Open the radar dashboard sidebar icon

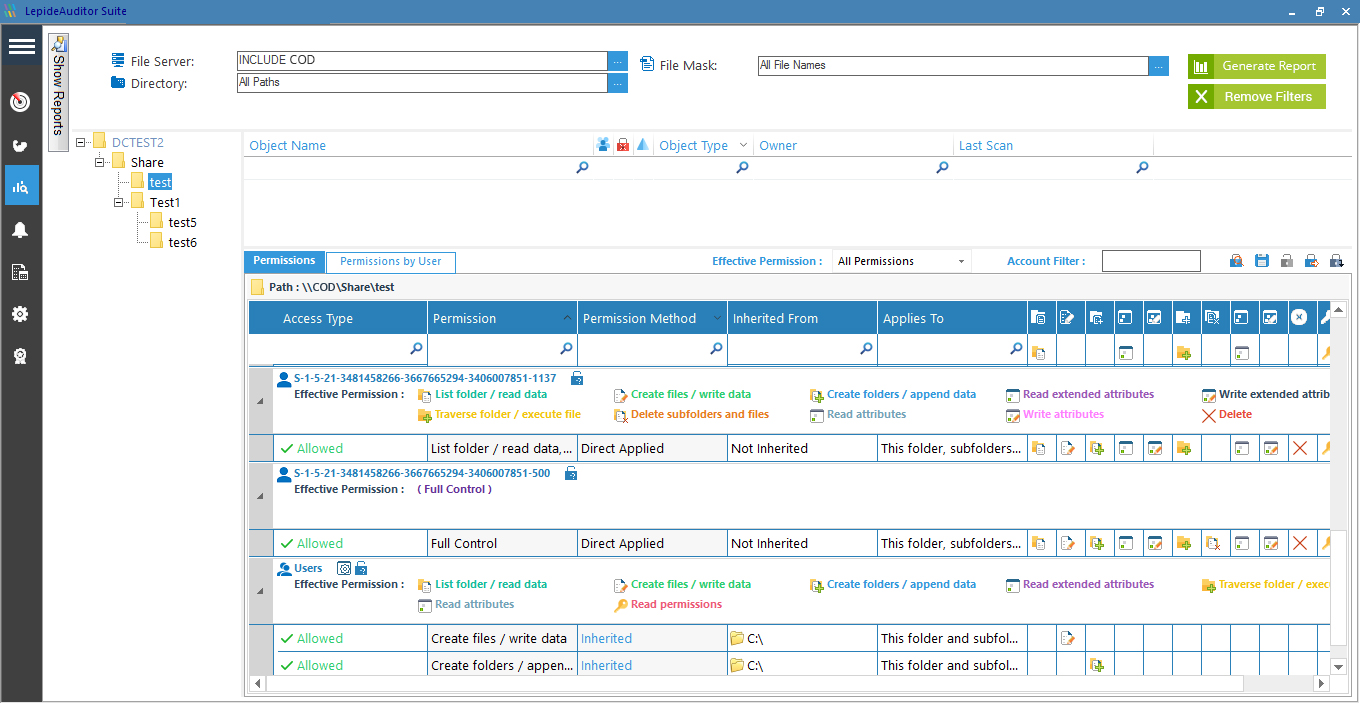21,102
